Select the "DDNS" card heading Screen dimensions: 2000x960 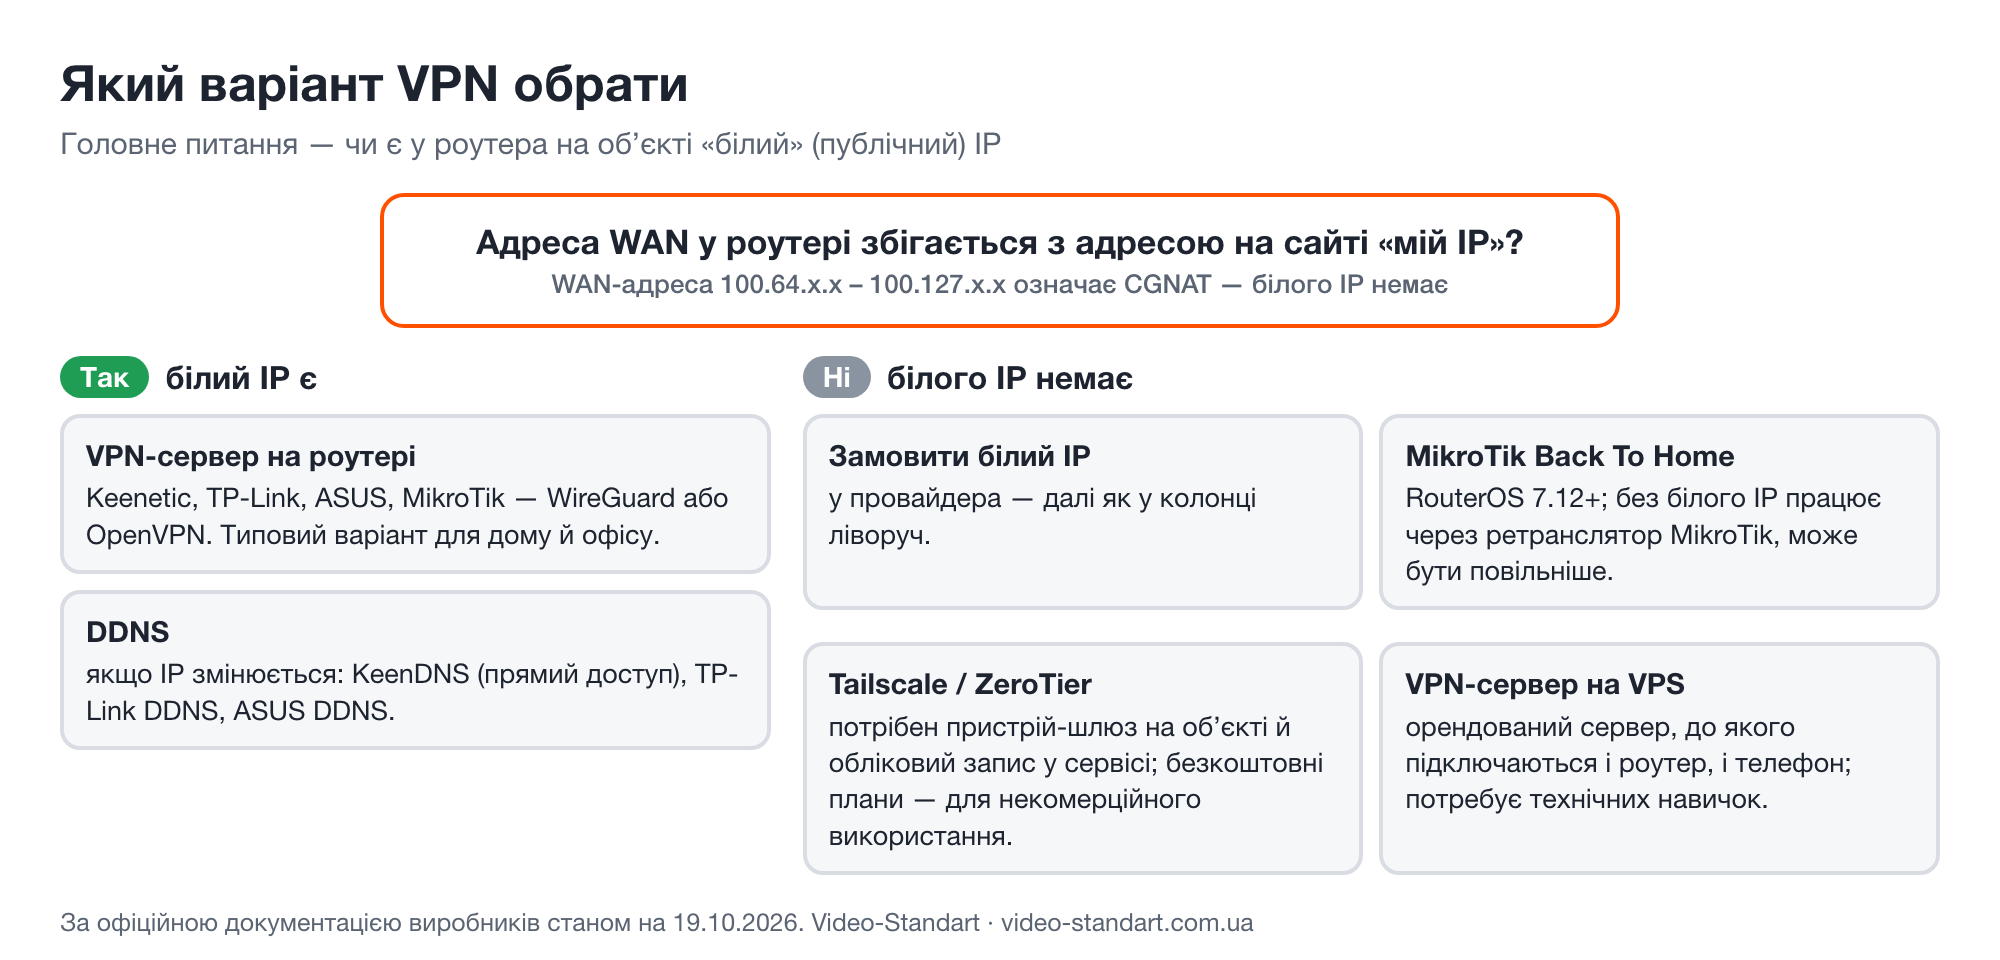point(128,632)
